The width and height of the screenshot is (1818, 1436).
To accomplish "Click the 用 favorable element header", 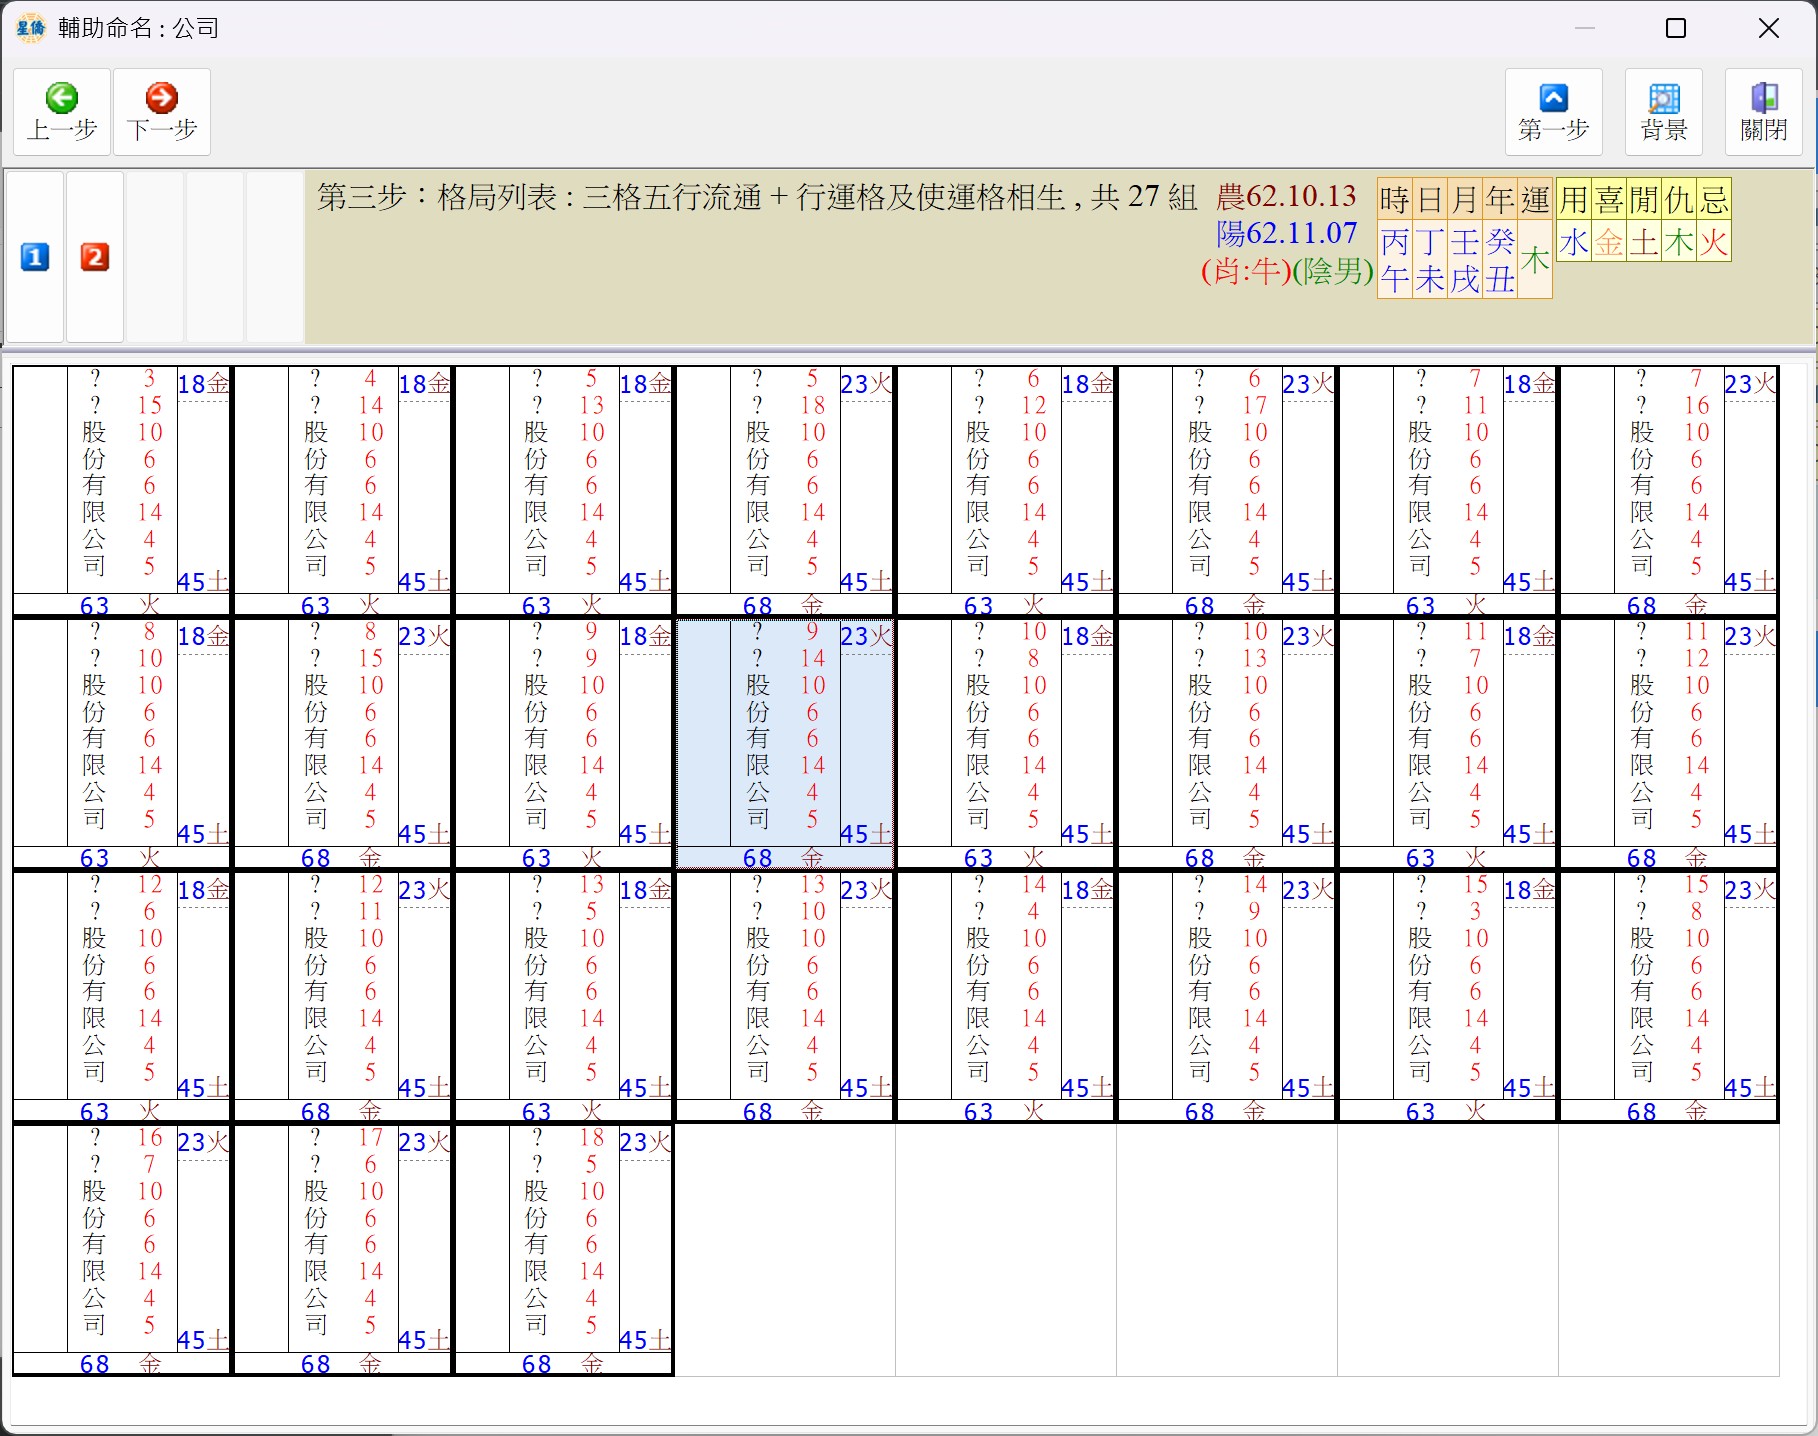I will pos(1573,200).
